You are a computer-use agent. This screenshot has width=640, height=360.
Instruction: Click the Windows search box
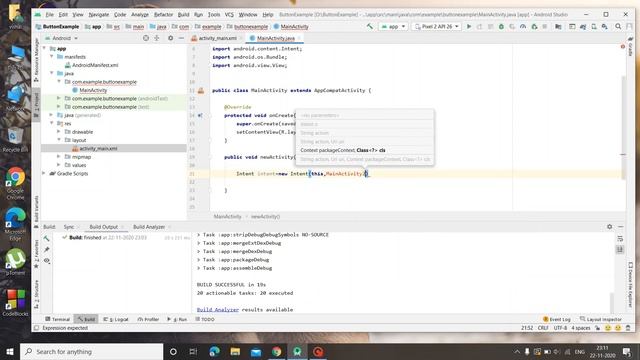point(91,351)
